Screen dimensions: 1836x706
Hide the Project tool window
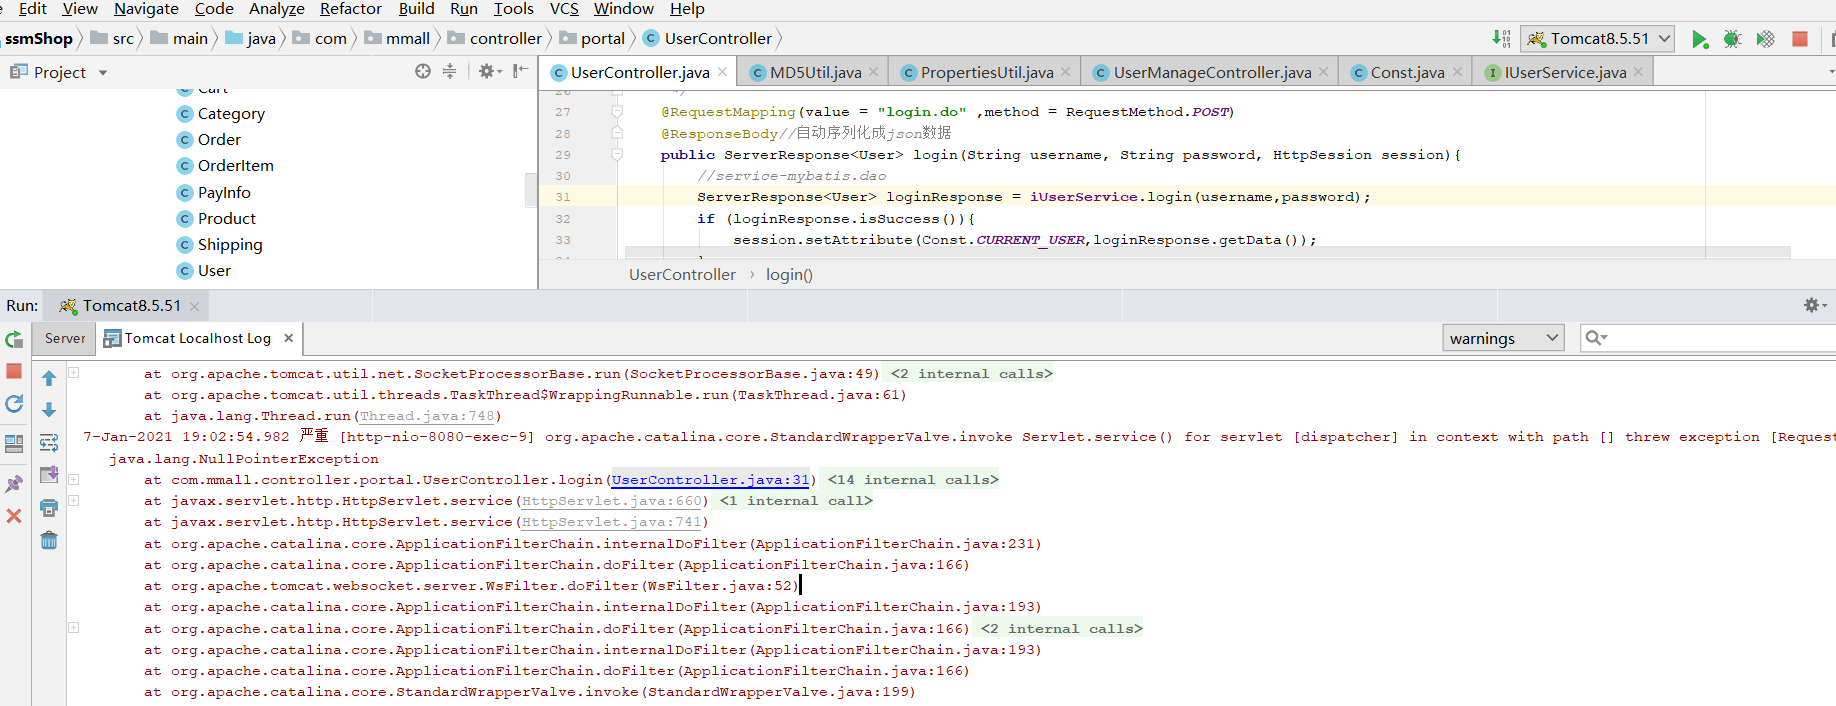pos(520,71)
